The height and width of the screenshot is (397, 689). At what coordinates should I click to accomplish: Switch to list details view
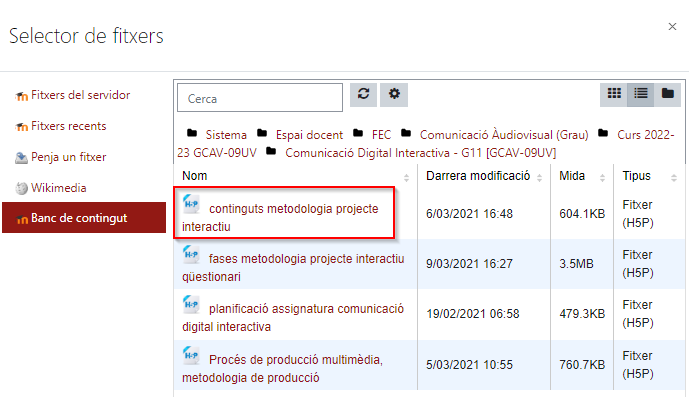point(641,94)
